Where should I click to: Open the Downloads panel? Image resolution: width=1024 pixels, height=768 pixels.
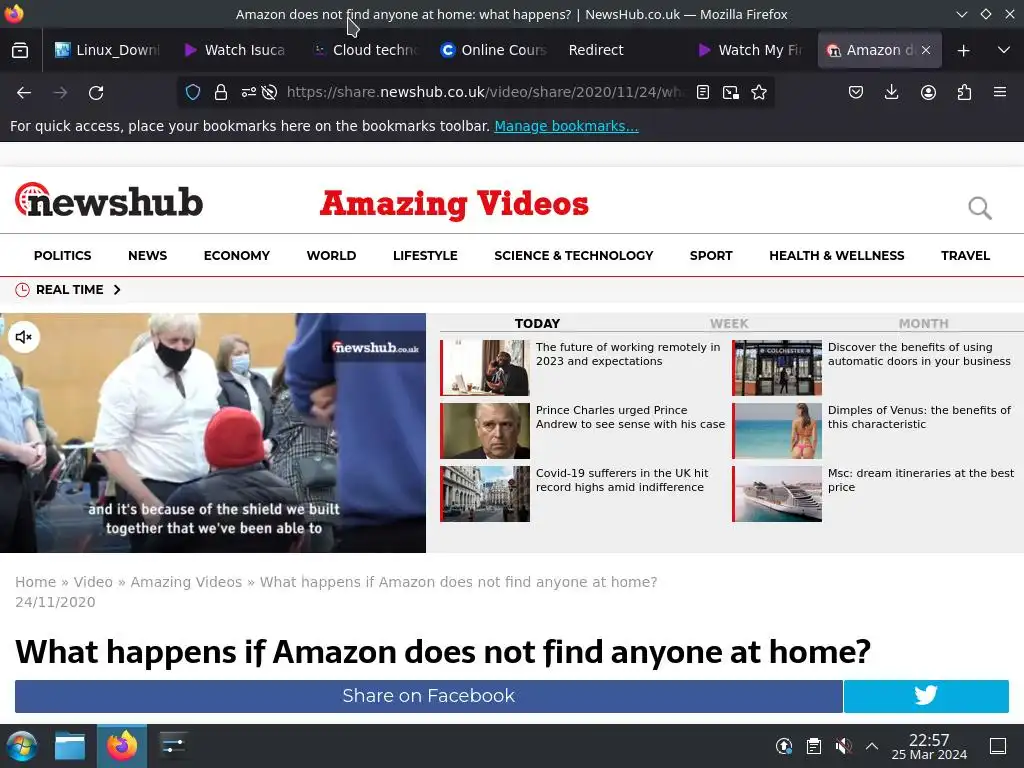click(891, 93)
